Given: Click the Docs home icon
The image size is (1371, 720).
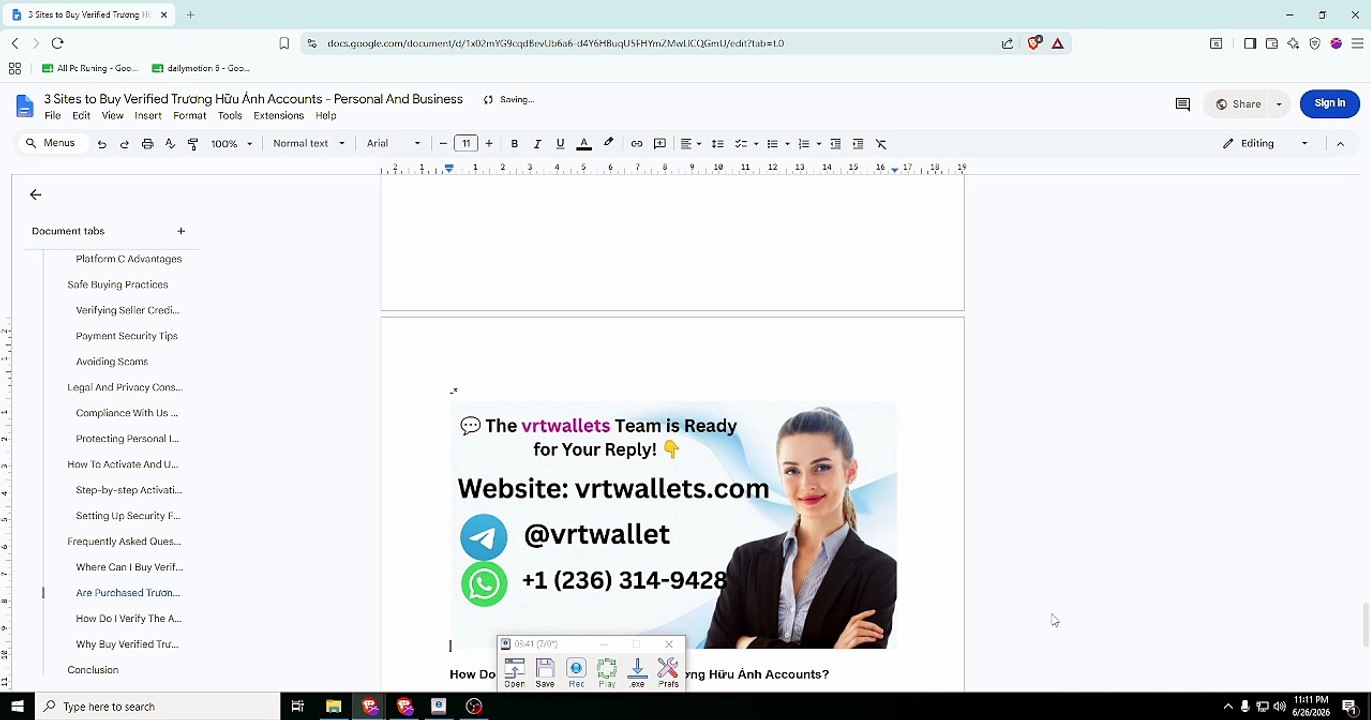Looking at the screenshot, I should (x=25, y=106).
